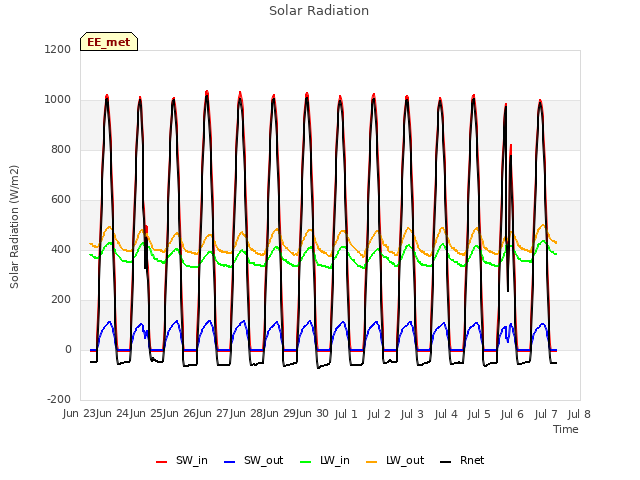
Task: Click the 200 y-axis tick label
Action: pos(61,300)
